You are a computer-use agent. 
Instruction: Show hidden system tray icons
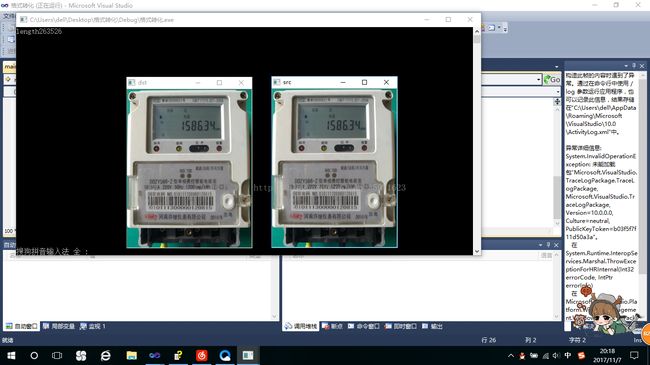pos(511,355)
